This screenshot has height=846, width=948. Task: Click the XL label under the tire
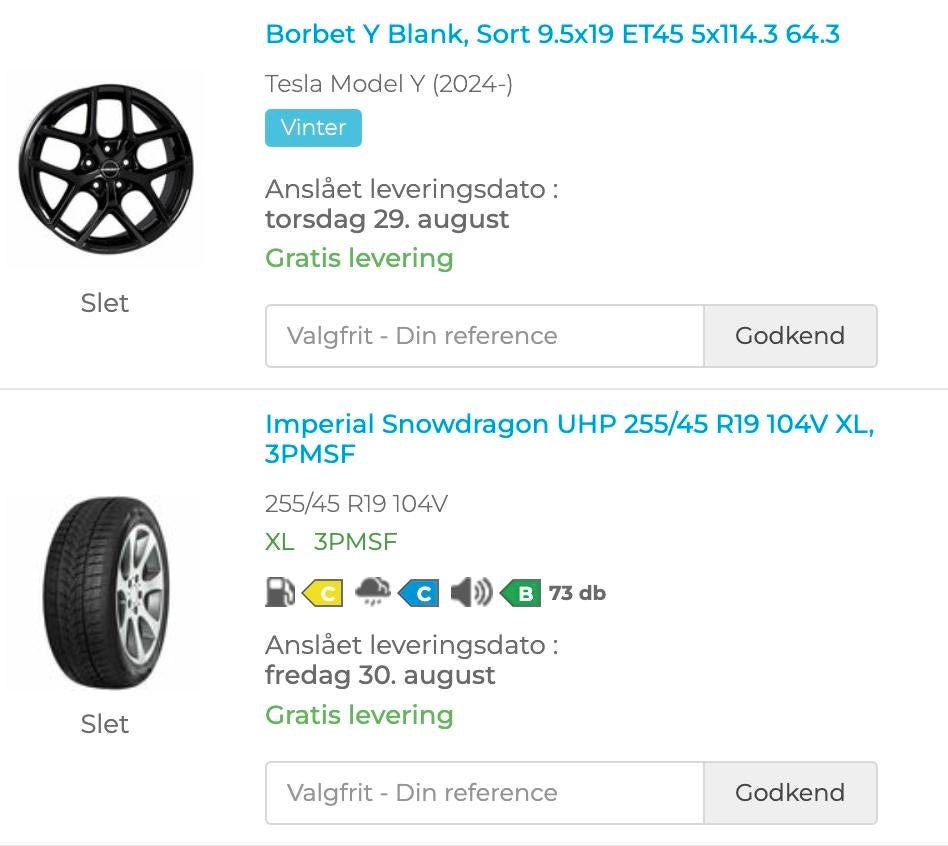pos(280,542)
